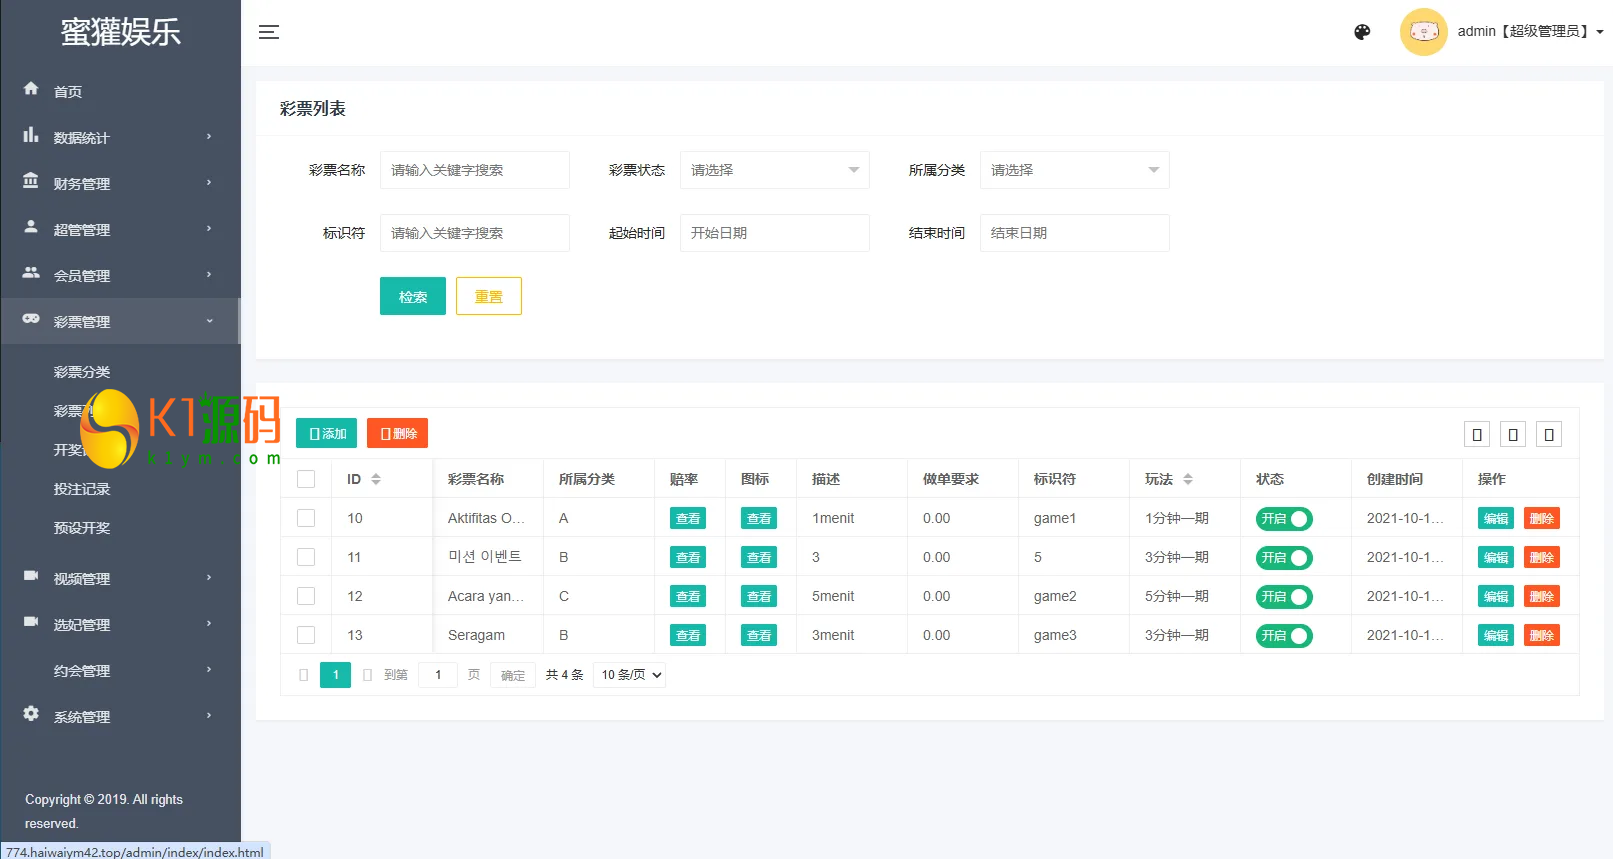Click the gamepad icon beside 彩票管理
The width and height of the screenshot is (1613, 859).
(31, 319)
